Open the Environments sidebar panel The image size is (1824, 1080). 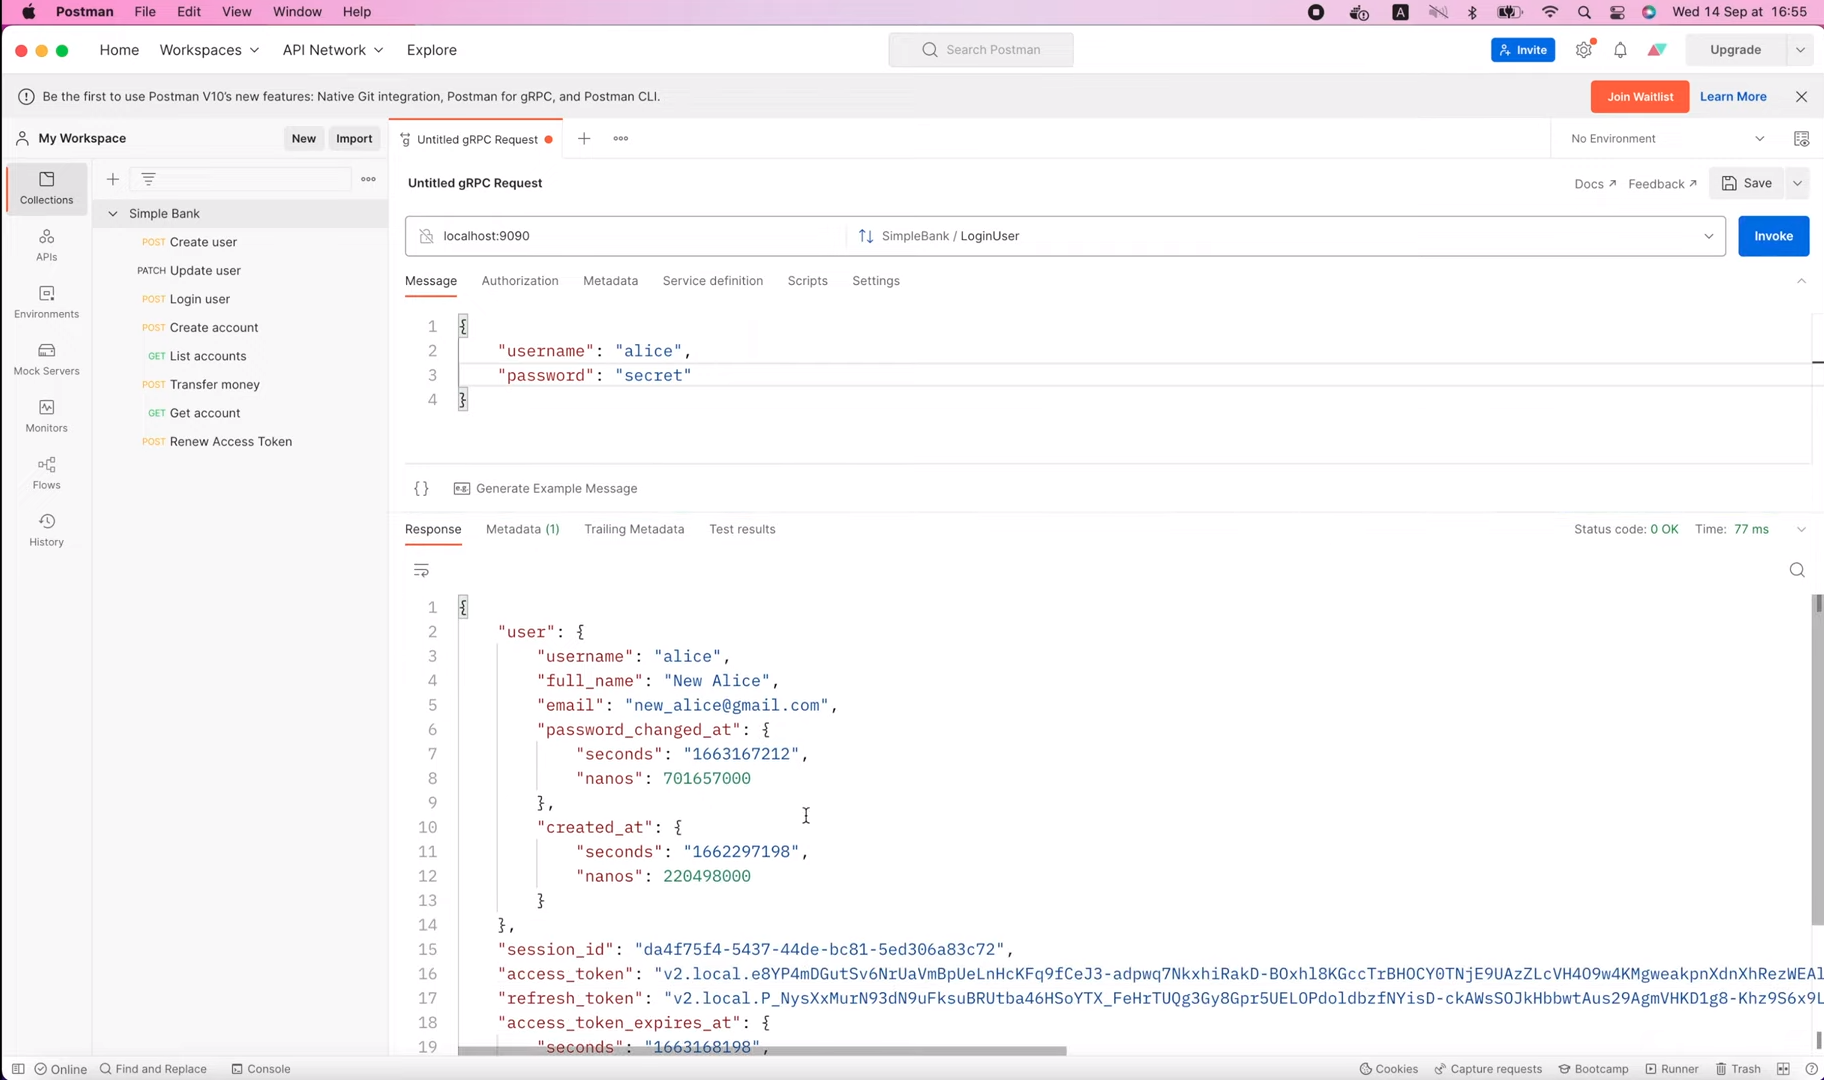(46, 301)
